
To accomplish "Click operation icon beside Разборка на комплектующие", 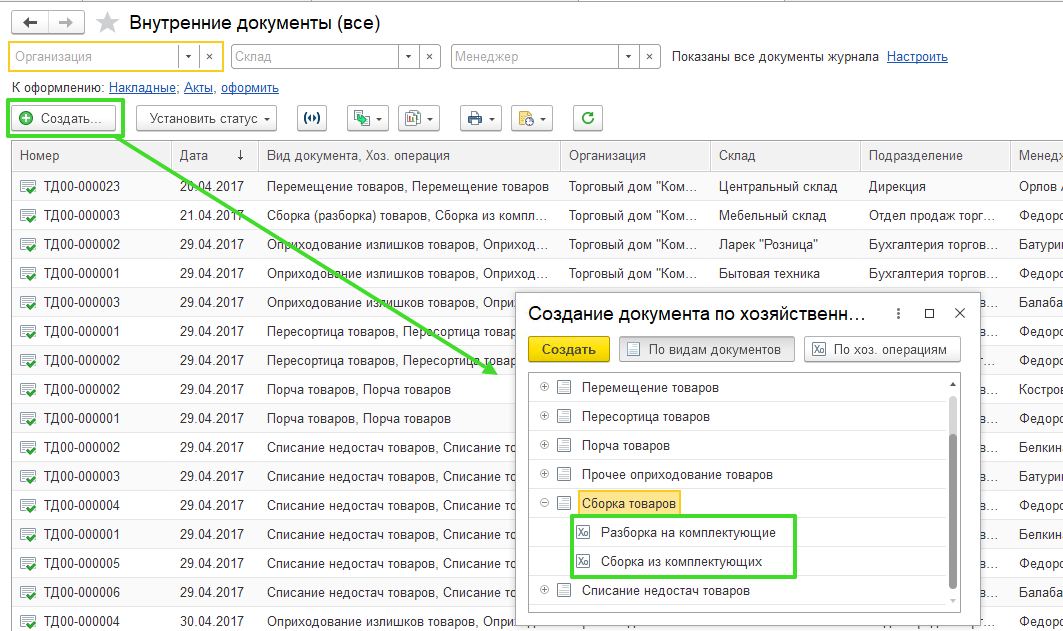I will 583,532.
